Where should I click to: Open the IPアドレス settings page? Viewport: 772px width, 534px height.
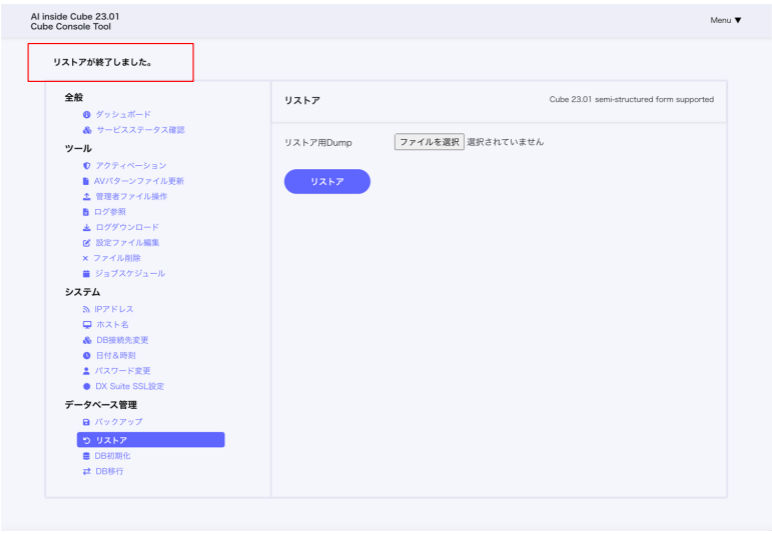point(114,309)
